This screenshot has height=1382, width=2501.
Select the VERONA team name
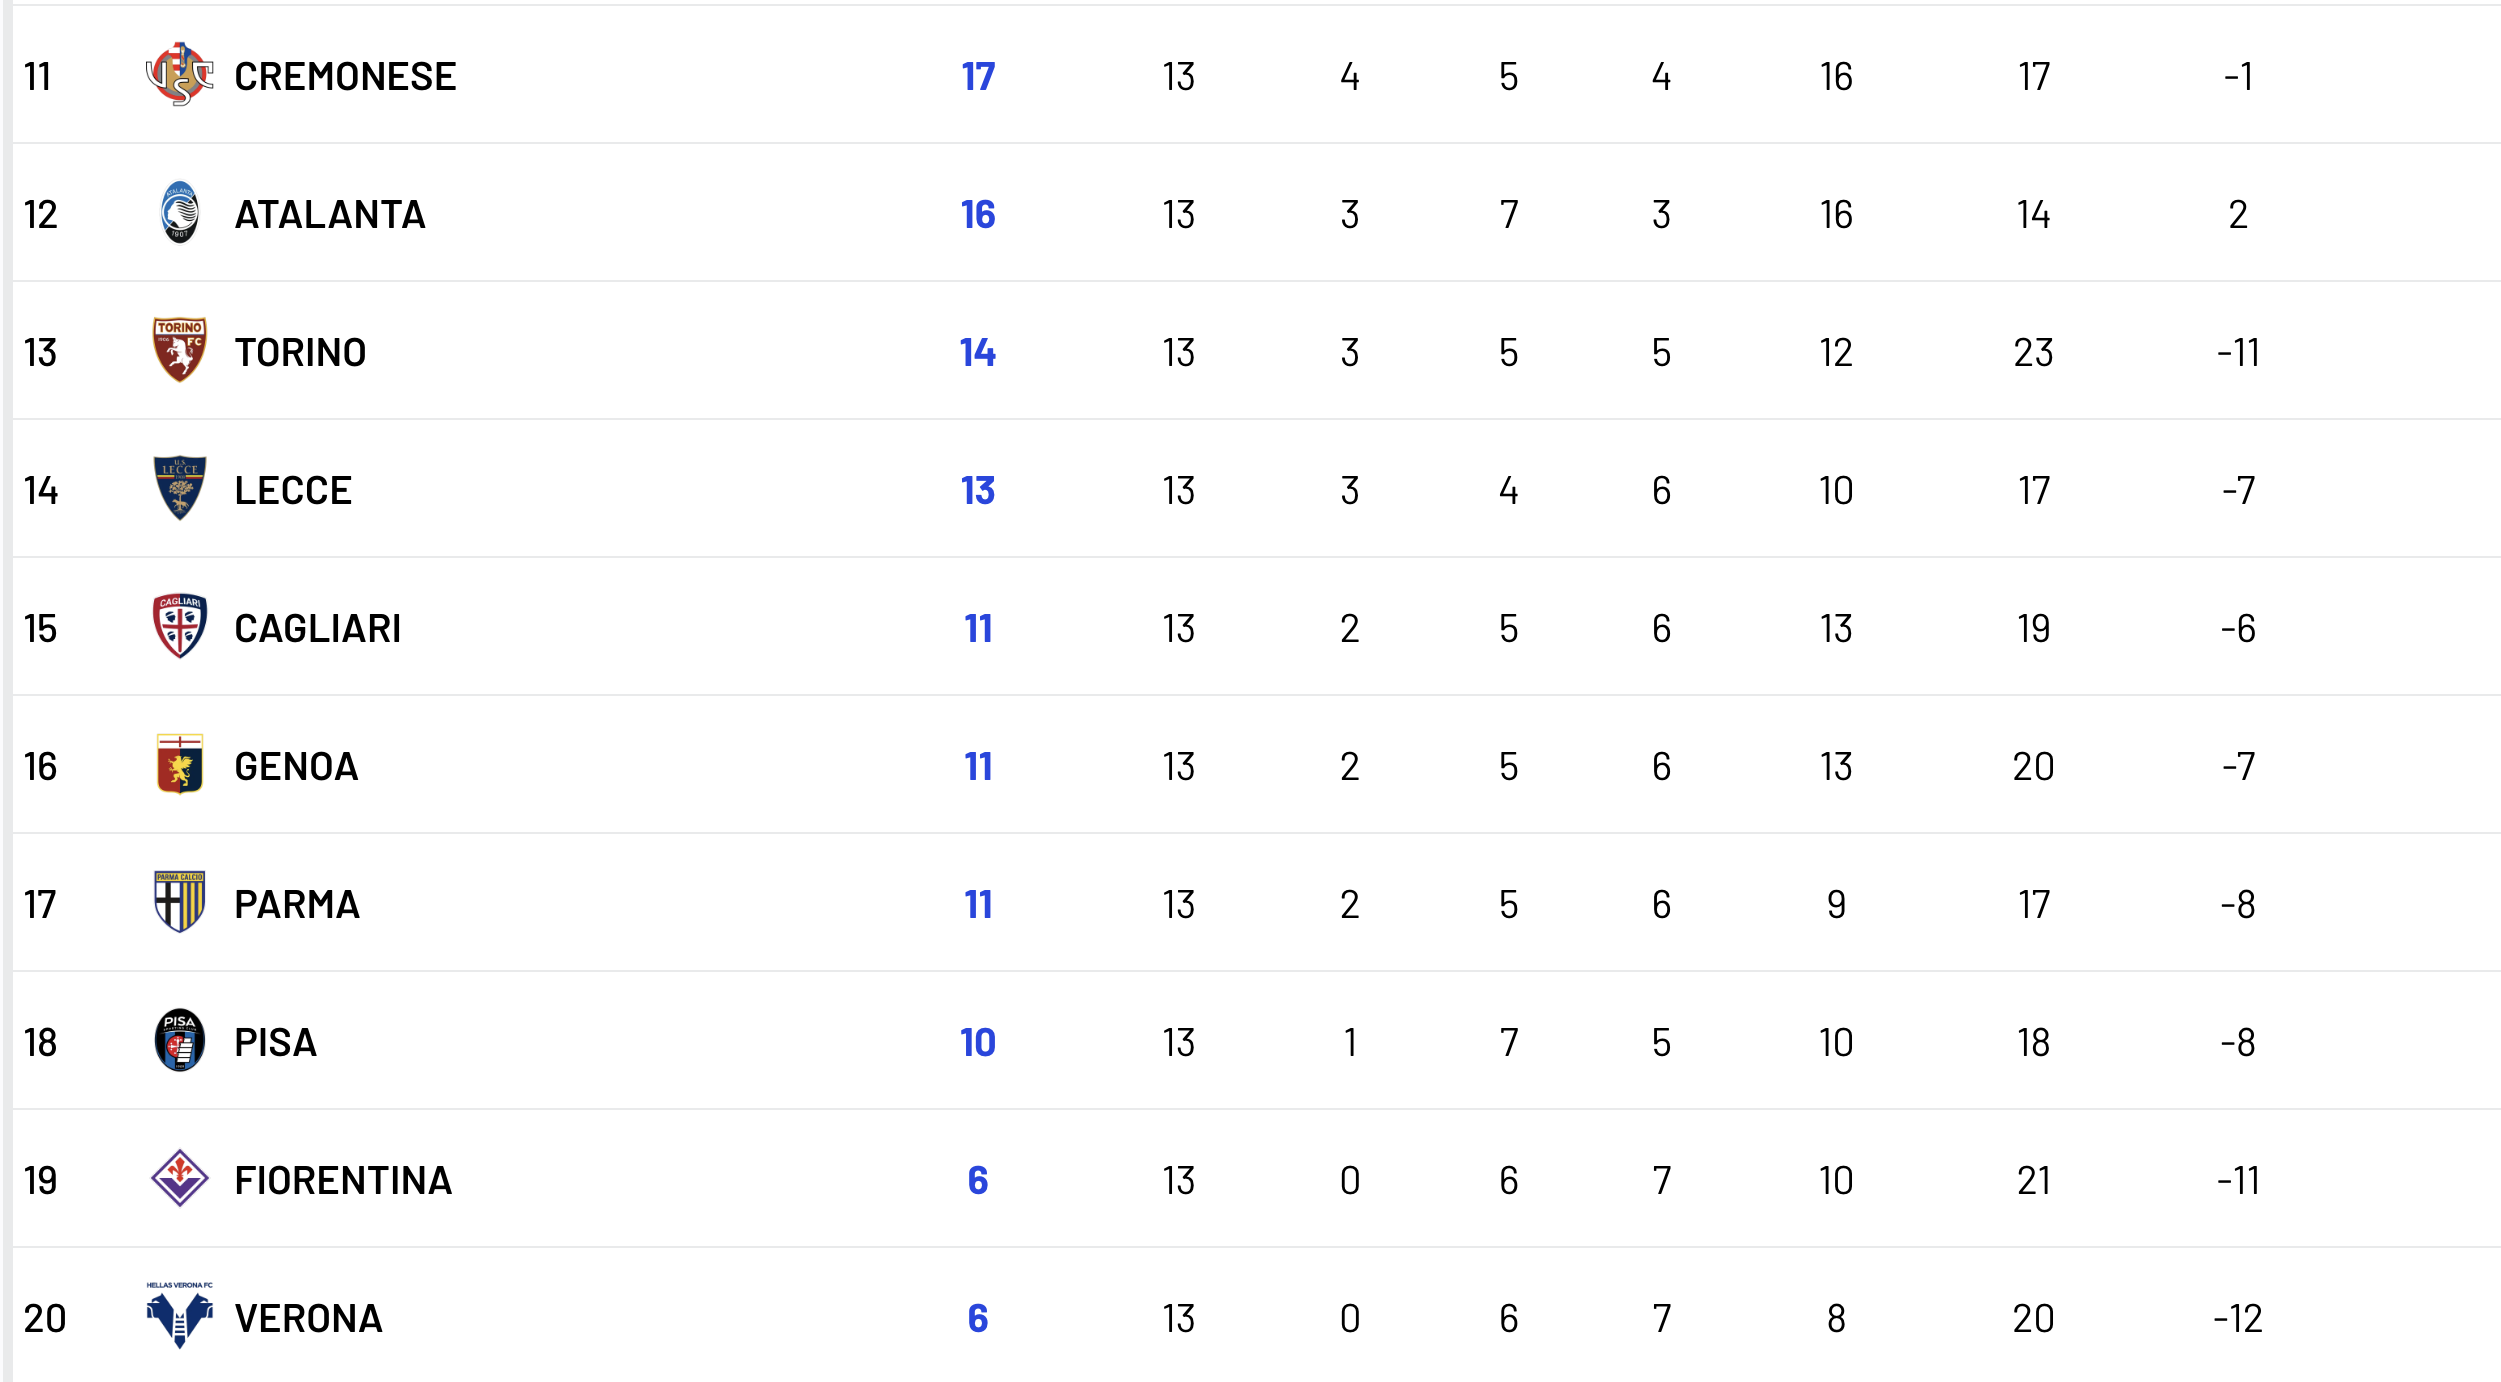(x=308, y=1319)
